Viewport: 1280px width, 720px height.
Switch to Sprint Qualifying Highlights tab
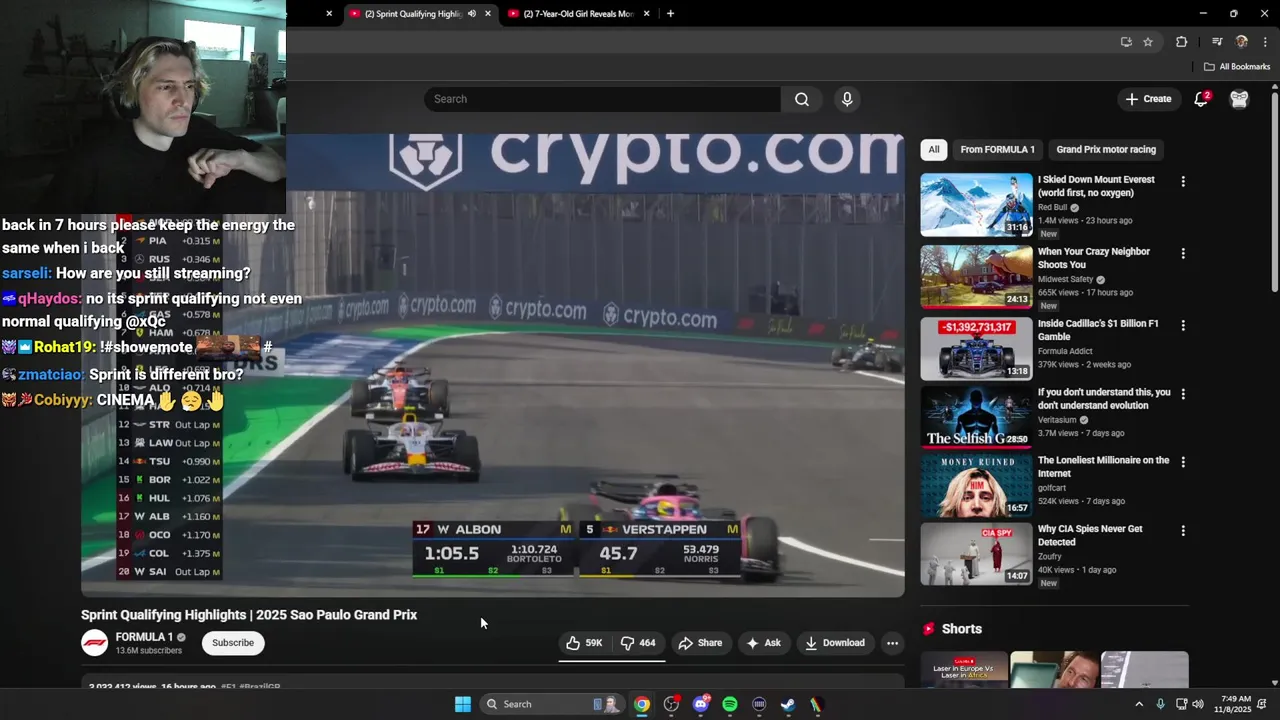point(412,14)
